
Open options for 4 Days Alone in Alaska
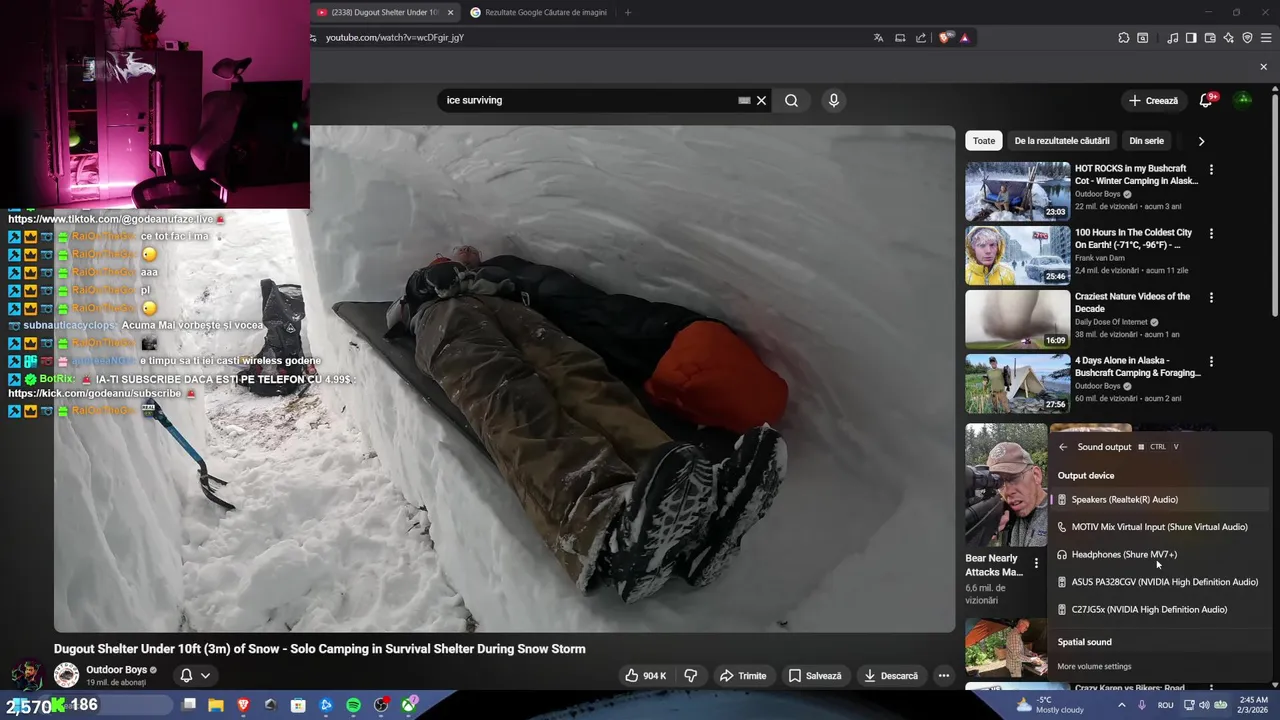click(x=1211, y=362)
